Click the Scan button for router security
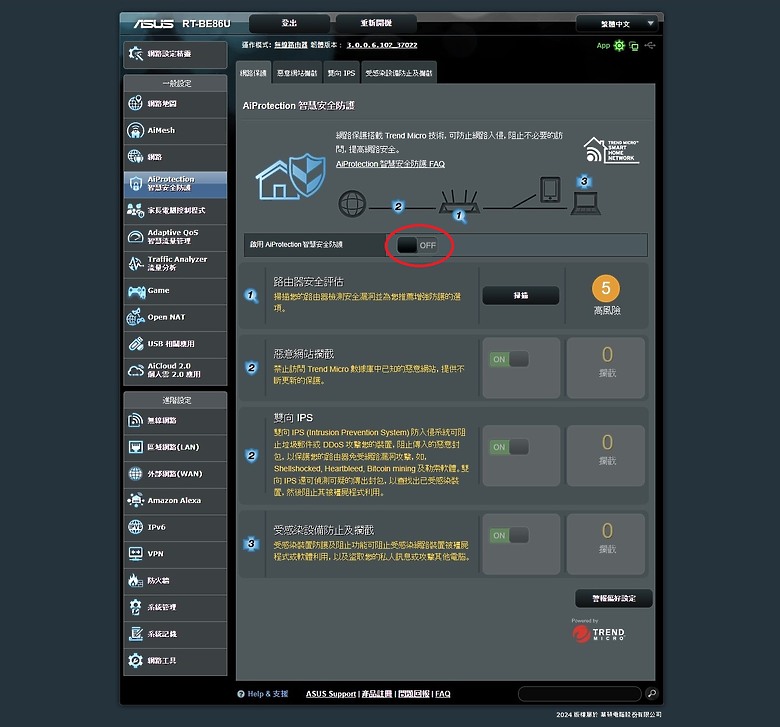The image size is (780, 727). (x=520, y=296)
